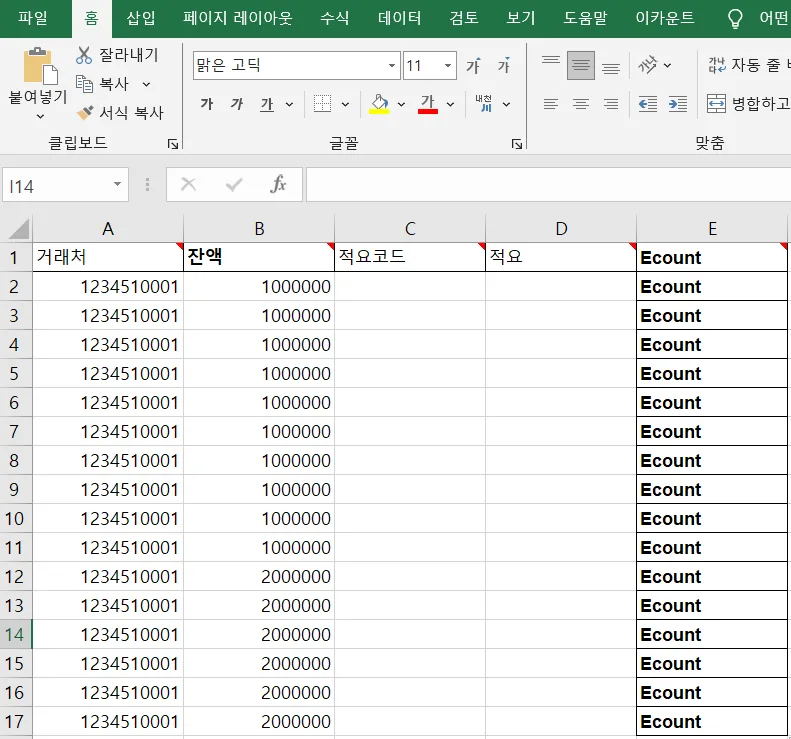Click the confirm checkmark in formula bar
791x739 pixels.
(x=234, y=185)
